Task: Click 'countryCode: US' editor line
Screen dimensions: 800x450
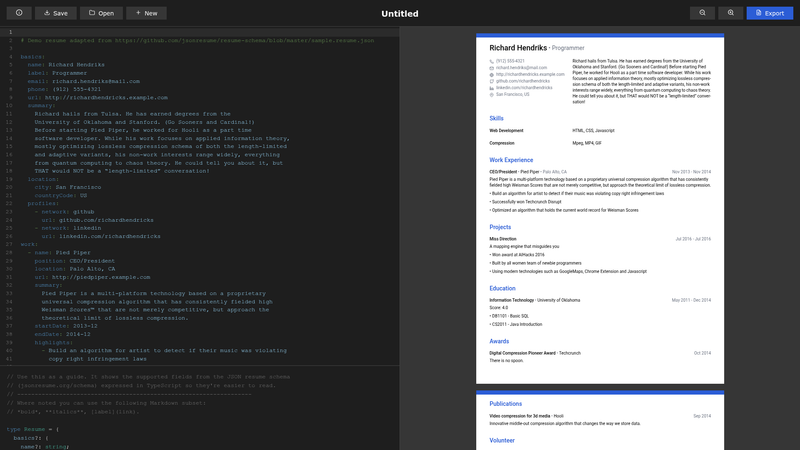Action: tap(61, 195)
